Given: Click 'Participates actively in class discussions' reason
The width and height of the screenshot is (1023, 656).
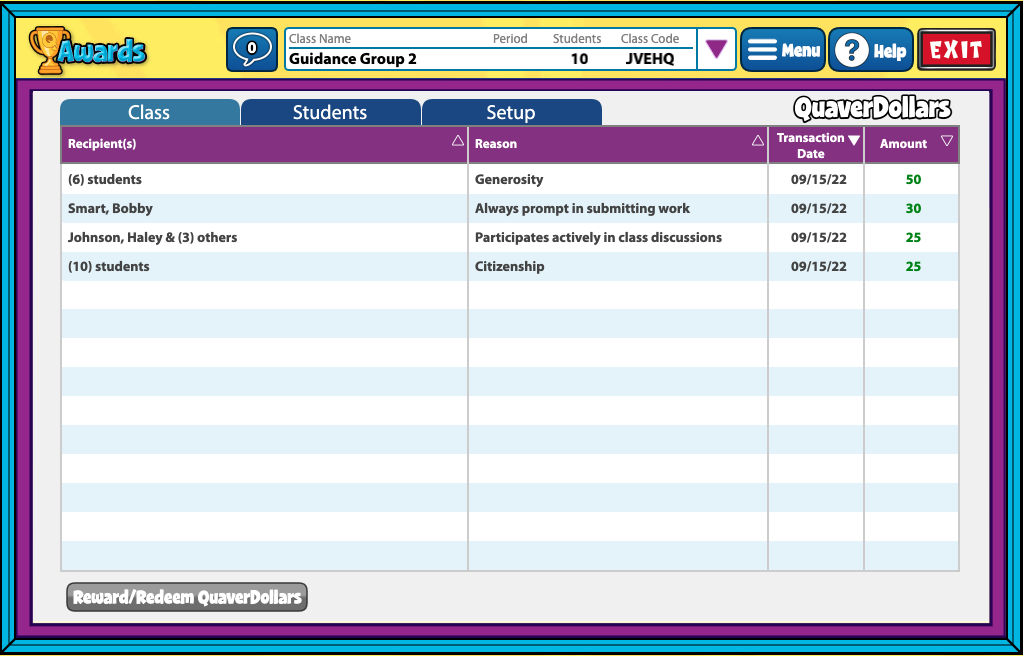Looking at the screenshot, I should click(x=618, y=238).
